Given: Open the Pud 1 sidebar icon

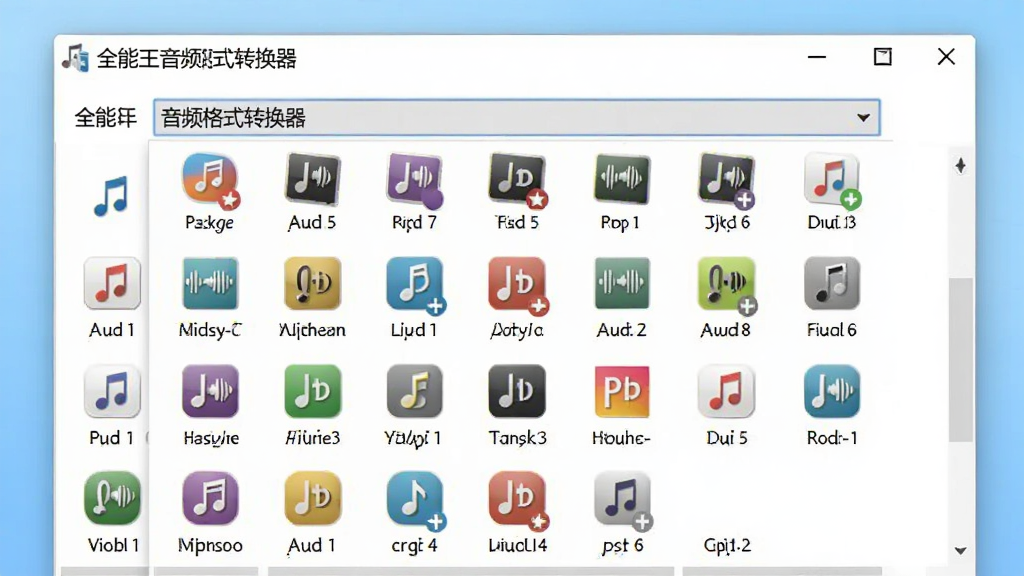Looking at the screenshot, I should click(112, 391).
